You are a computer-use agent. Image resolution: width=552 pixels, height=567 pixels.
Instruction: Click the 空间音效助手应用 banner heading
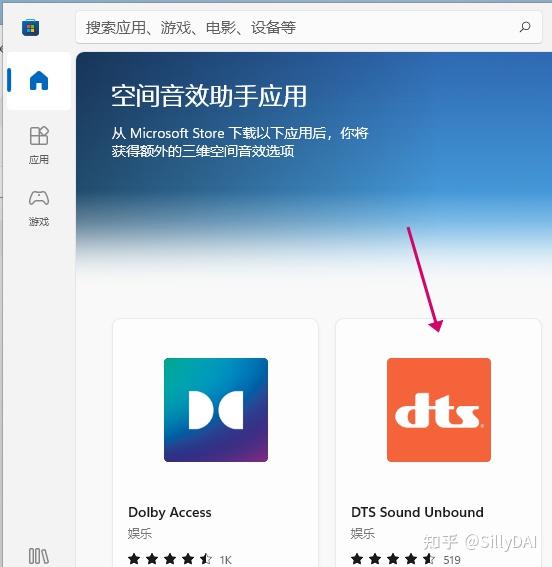coord(209,96)
